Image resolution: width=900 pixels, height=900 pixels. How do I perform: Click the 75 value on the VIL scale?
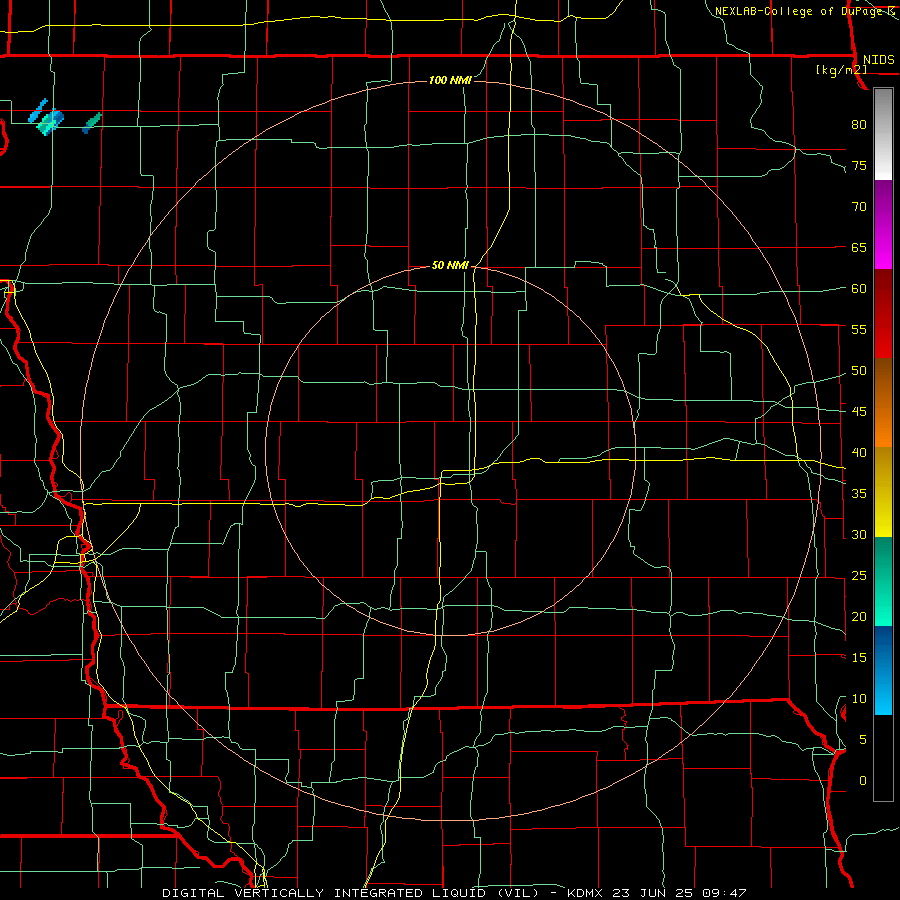click(859, 165)
